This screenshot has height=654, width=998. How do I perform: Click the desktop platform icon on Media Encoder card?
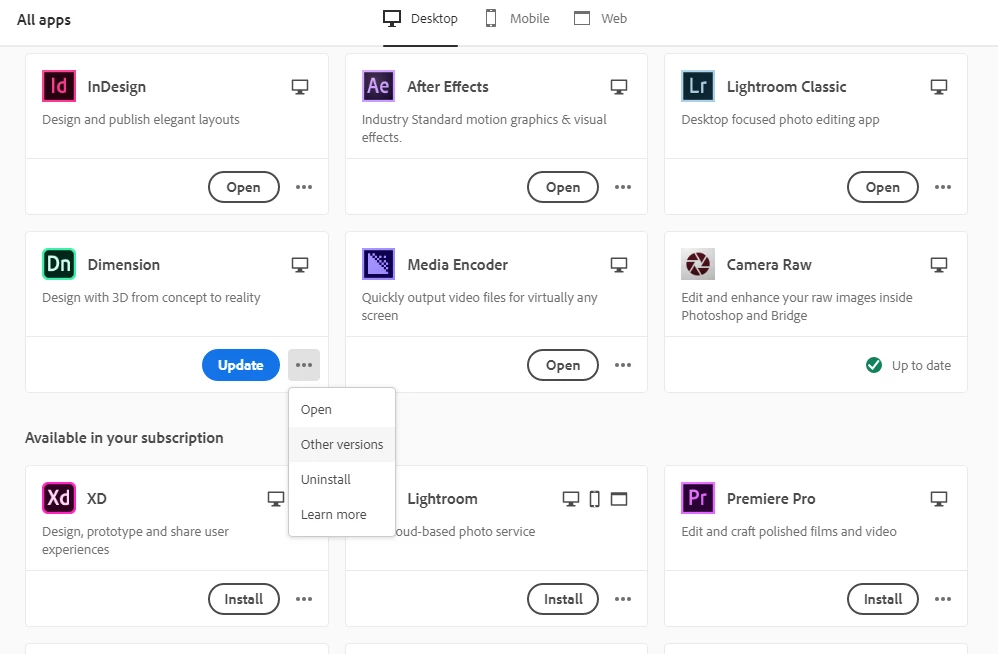click(619, 265)
